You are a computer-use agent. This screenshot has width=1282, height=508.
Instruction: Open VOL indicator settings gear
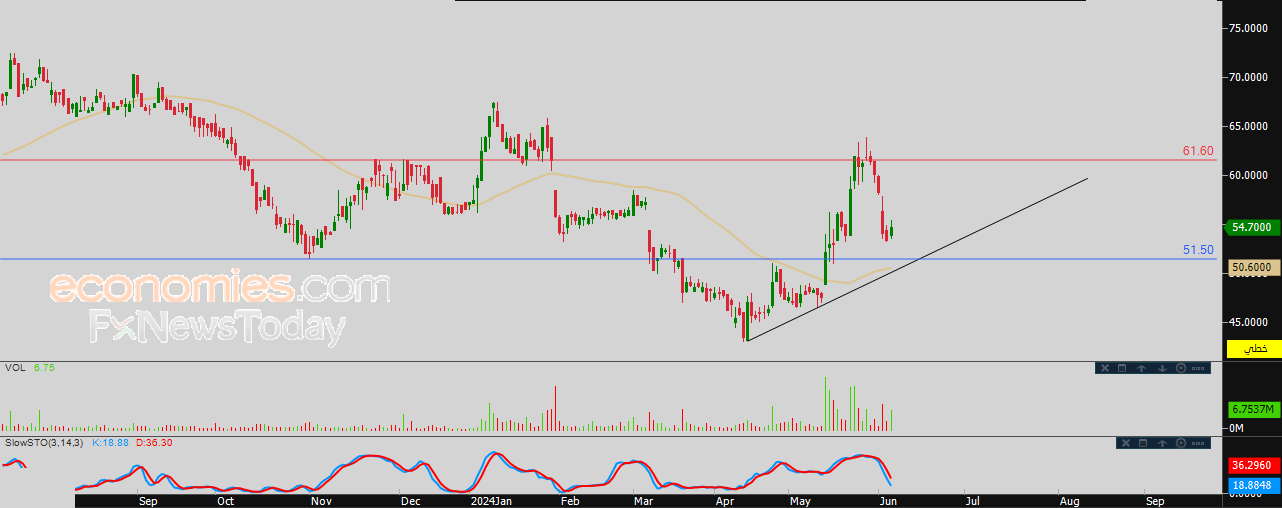(1181, 368)
